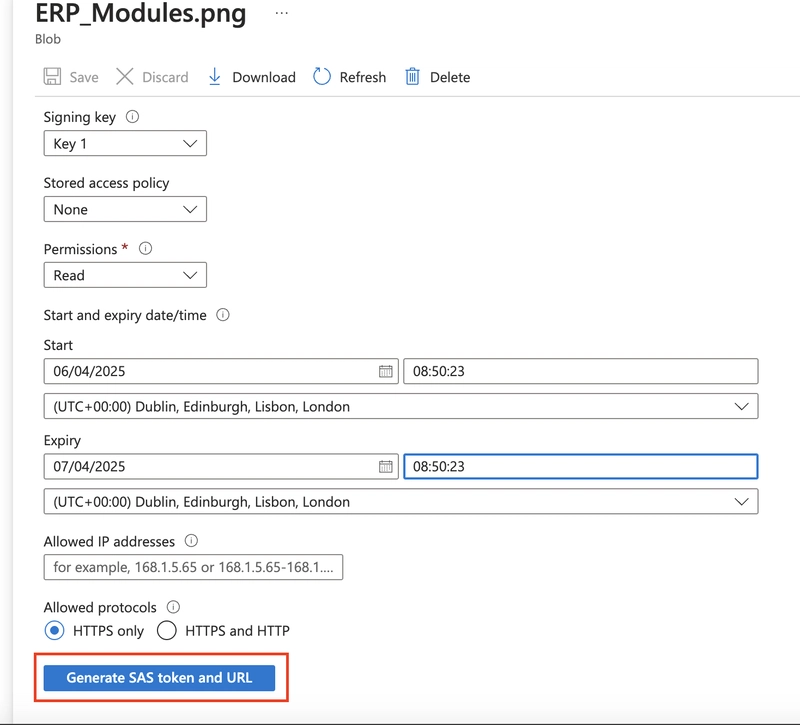Click the Discard toolbar button
The height and width of the screenshot is (725, 800).
152,77
